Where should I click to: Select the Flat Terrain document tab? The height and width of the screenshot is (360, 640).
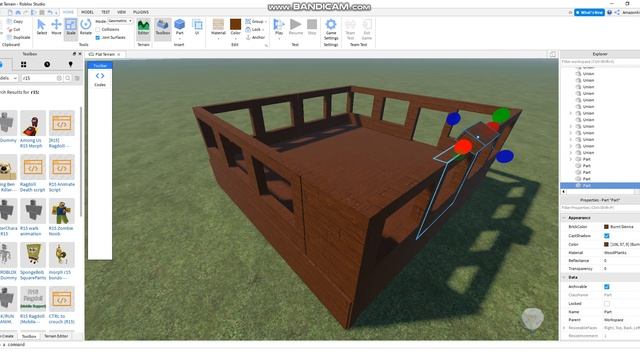pos(104,54)
